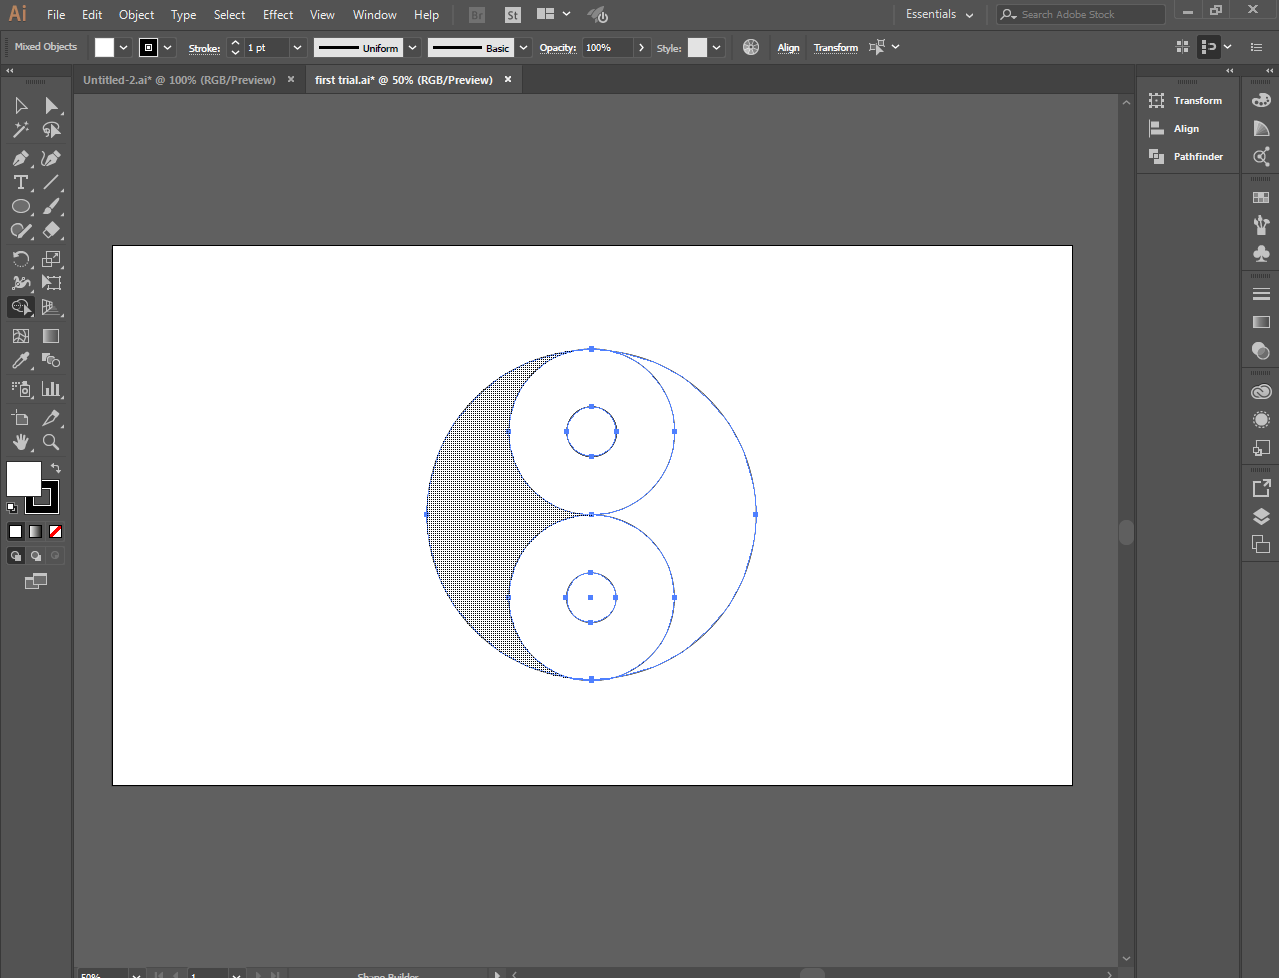Pick the Paintbrush tool
The width and height of the screenshot is (1279, 978).
(x=51, y=206)
